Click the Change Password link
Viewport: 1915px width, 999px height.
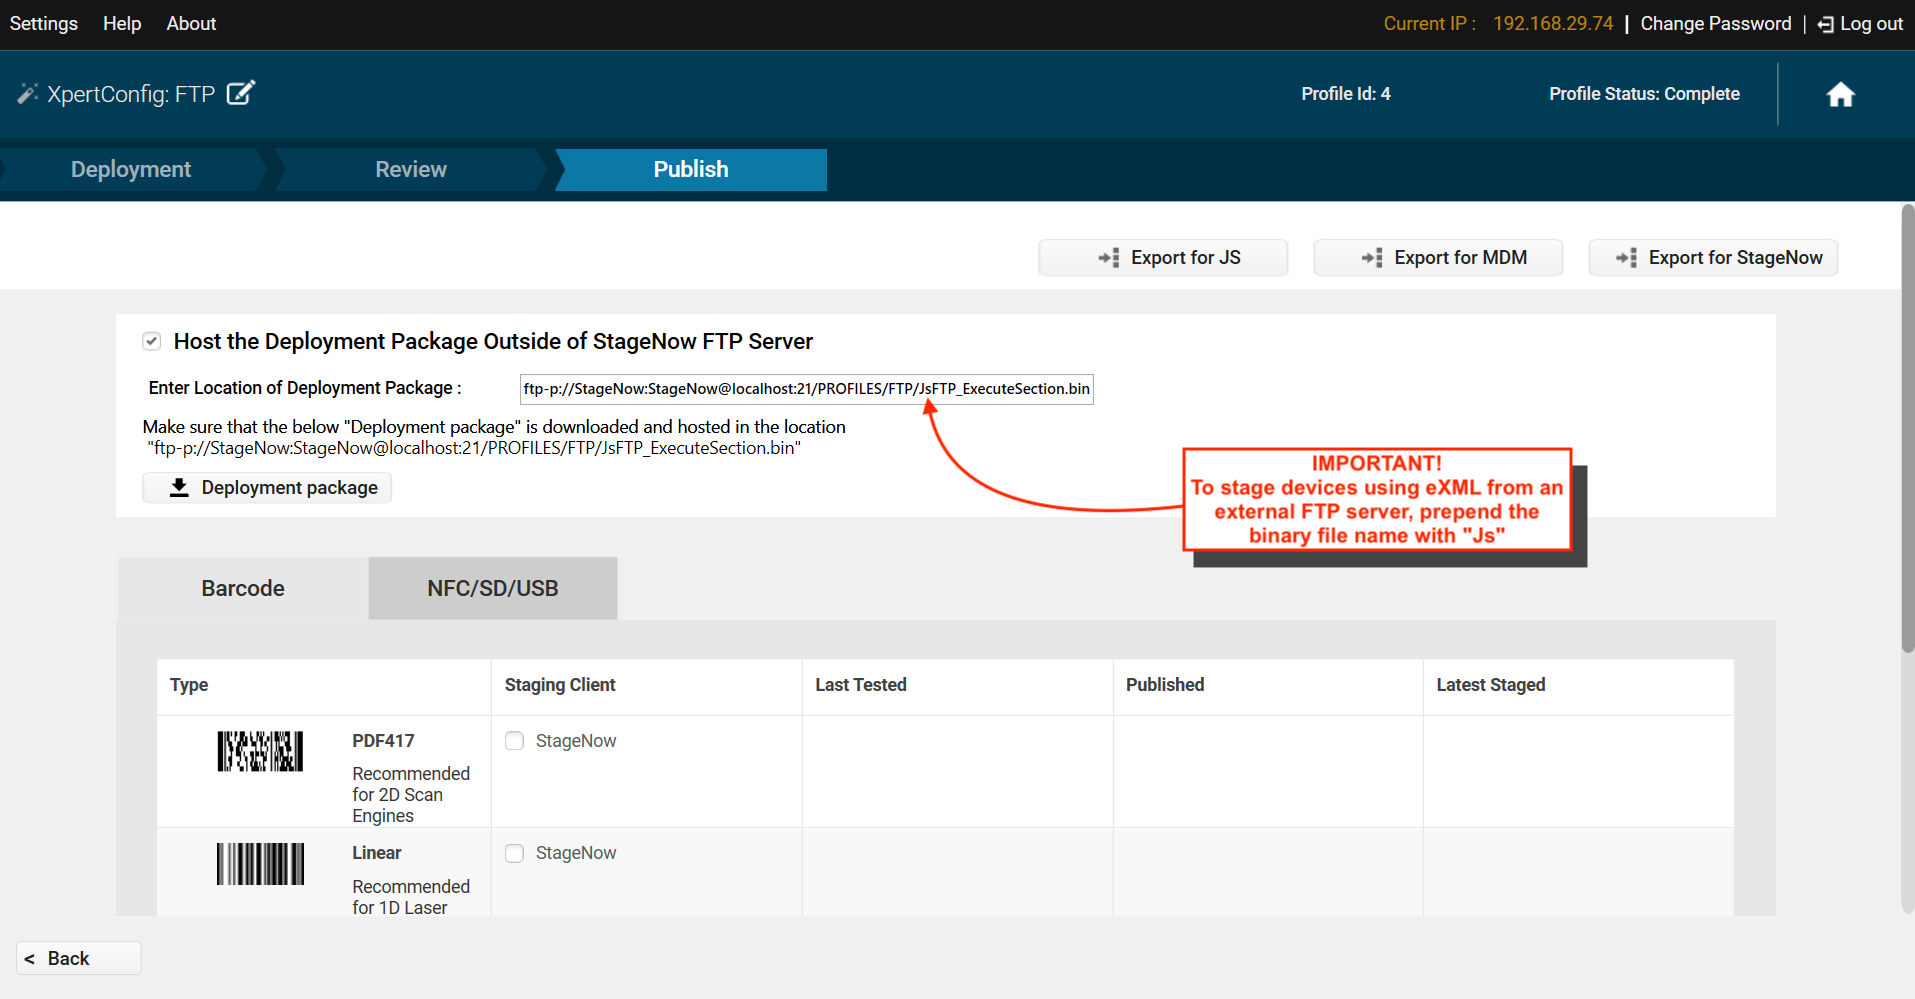pos(1715,24)
